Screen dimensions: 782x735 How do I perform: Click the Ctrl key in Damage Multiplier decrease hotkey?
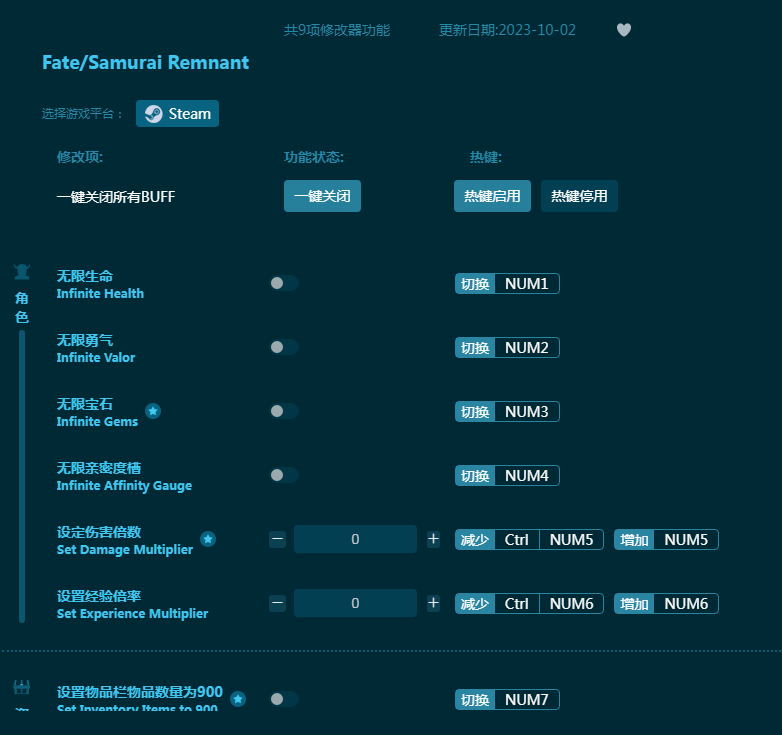pos(517,540)
